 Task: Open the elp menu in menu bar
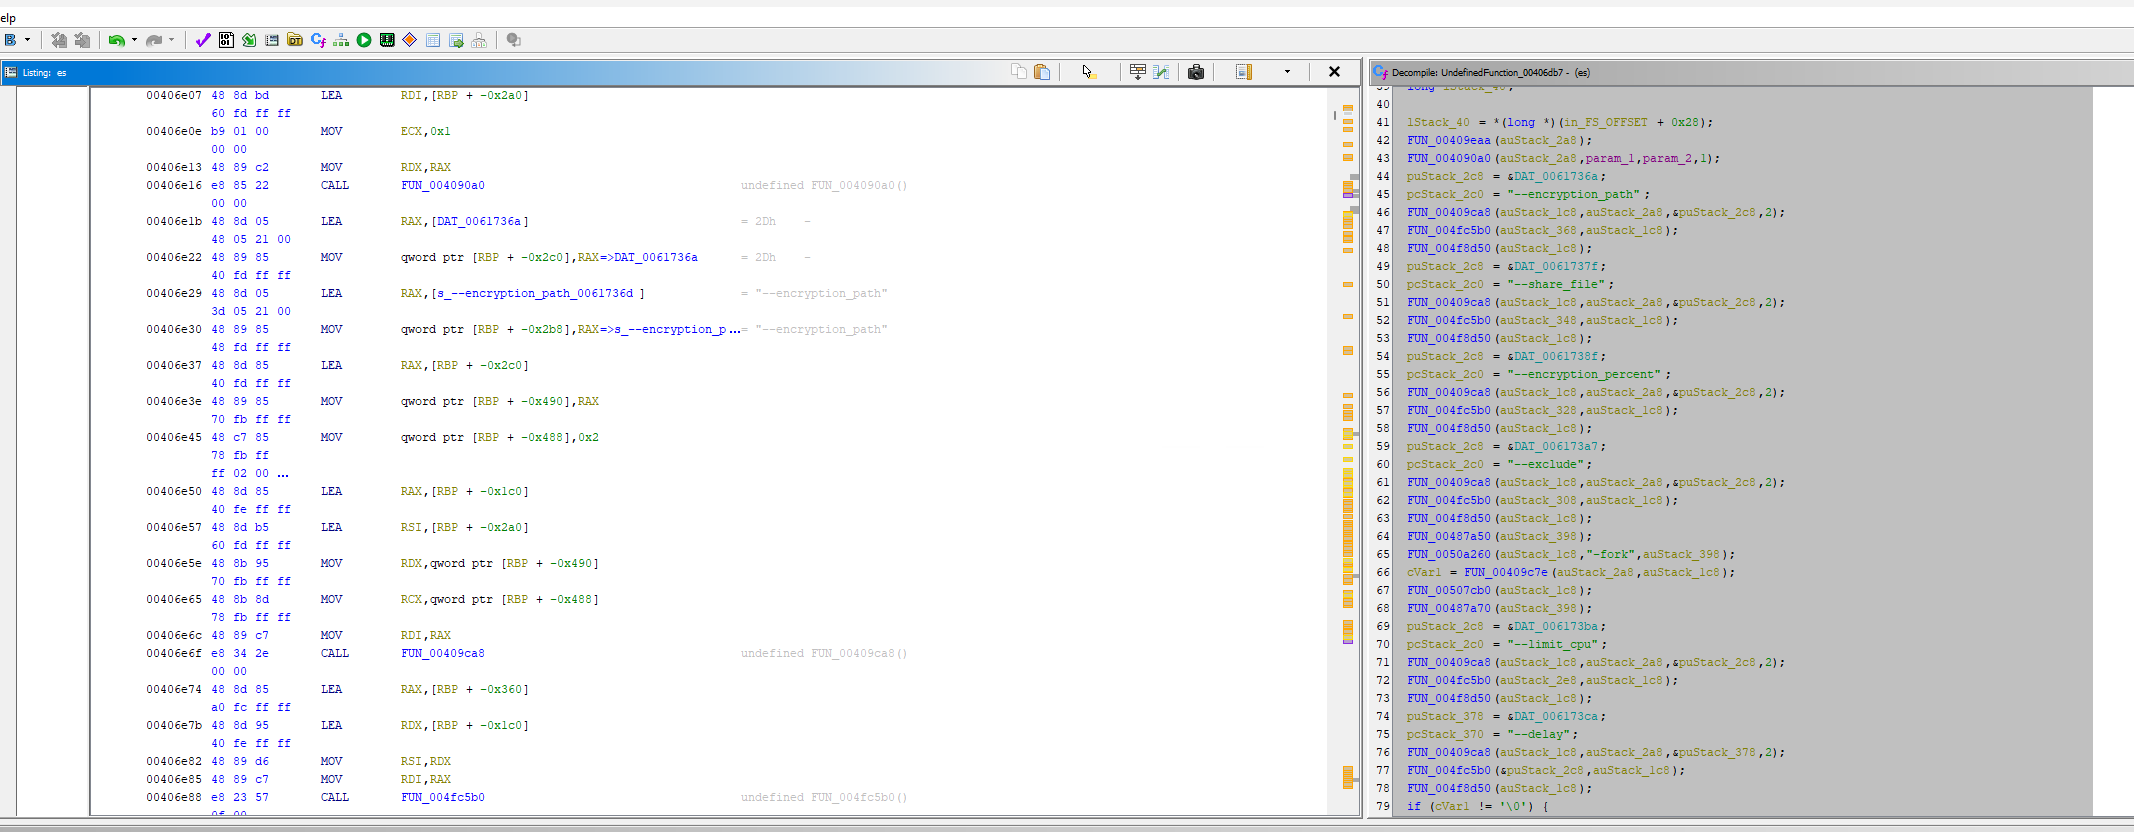[x=8, y=18]
